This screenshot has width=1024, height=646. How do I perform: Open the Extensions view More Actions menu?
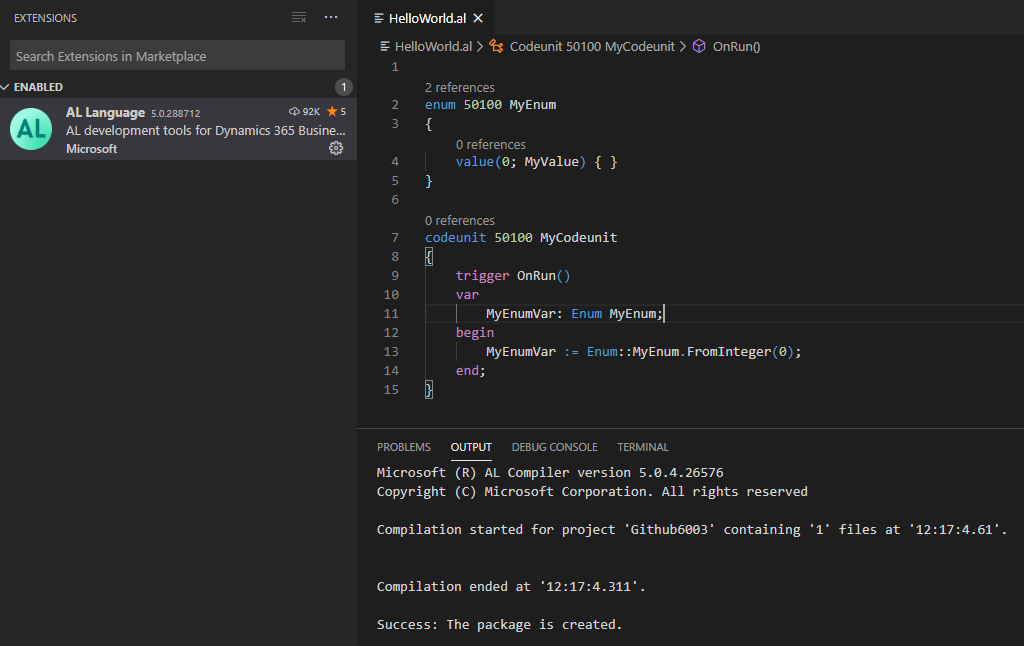[x=330, y=17]
